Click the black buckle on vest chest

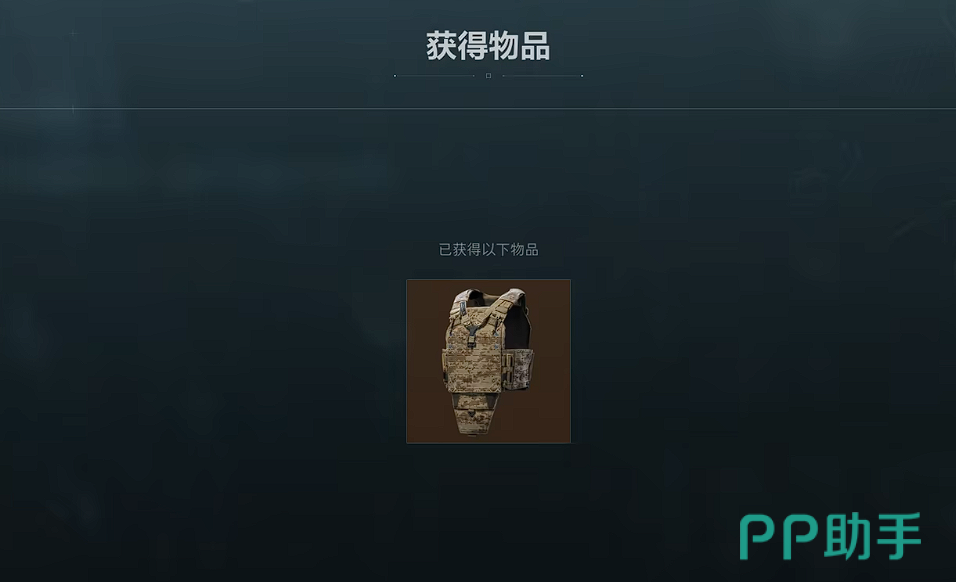[471, 337]
